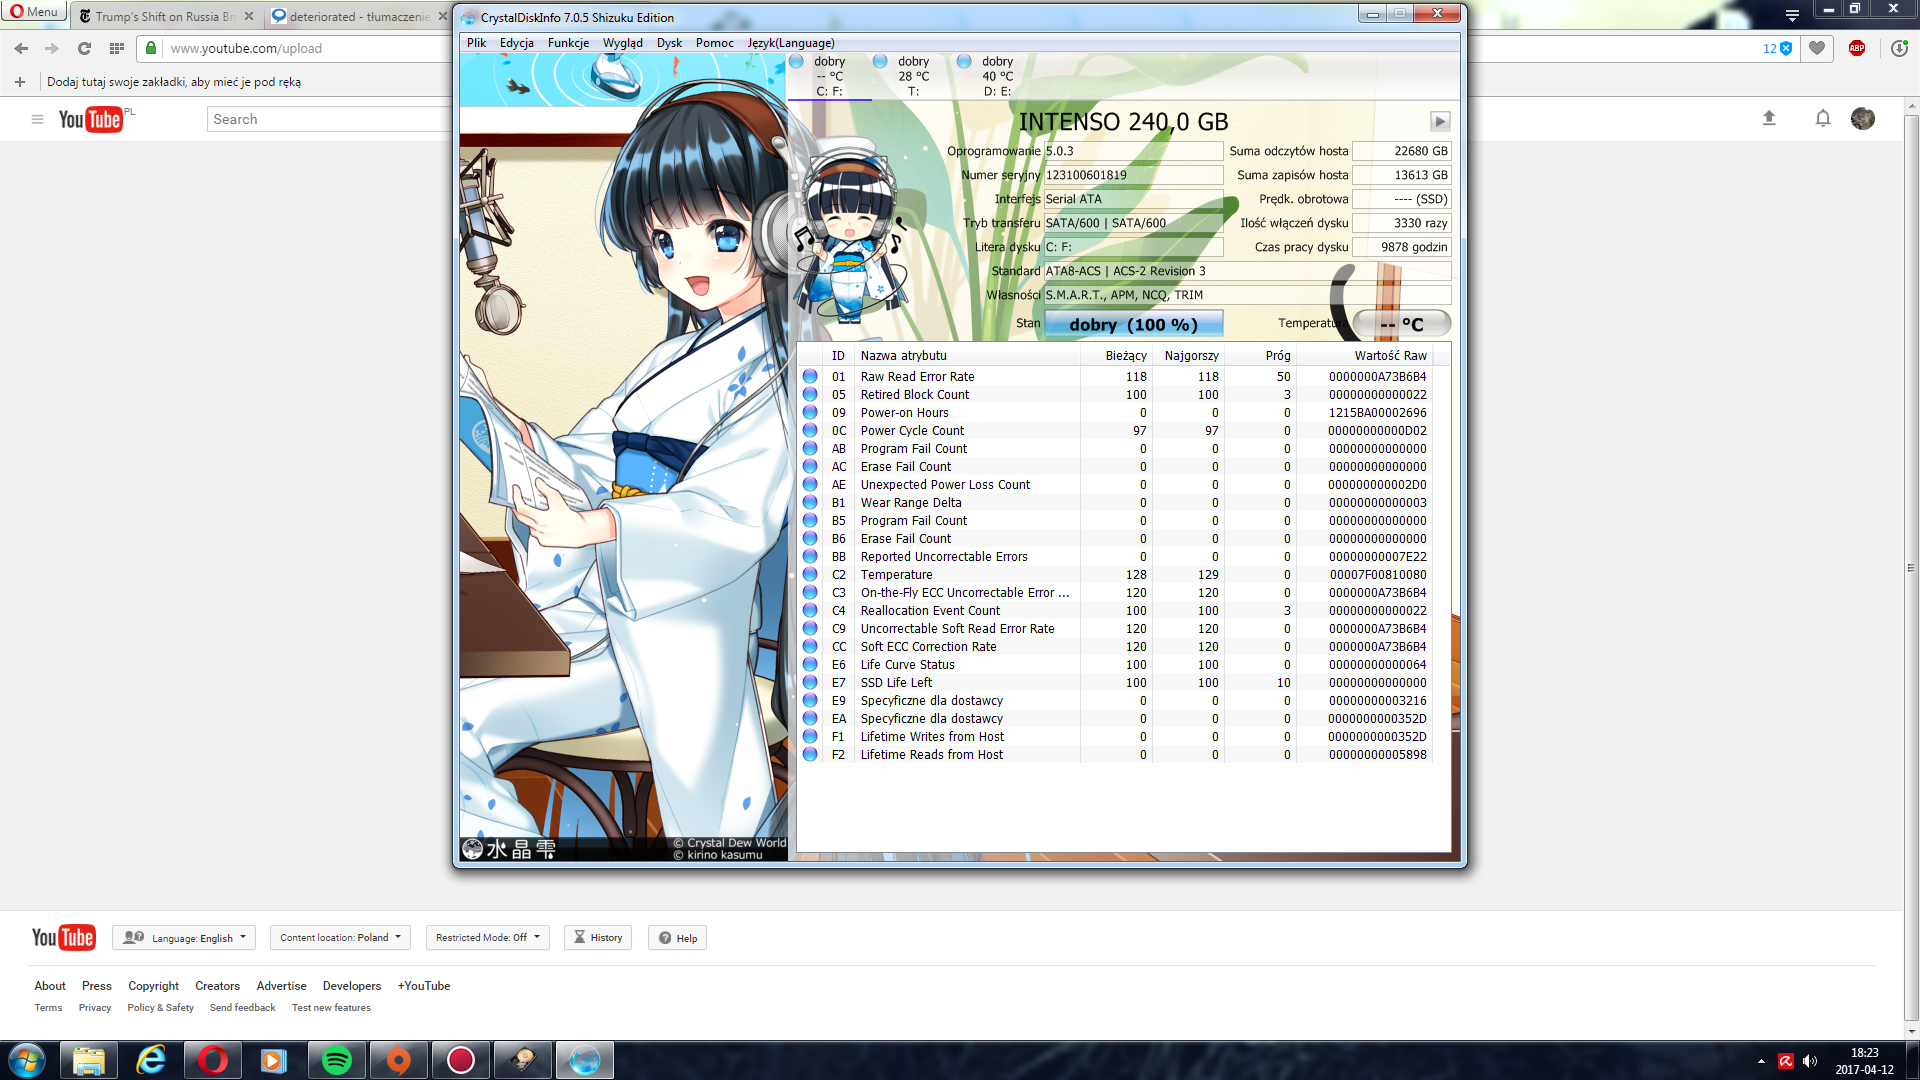Image resolution: width=1920 pixels, height=1080 pixels.
Task: Close the deteriorated - tłumaczenie tab
Action: pos(443,16)
